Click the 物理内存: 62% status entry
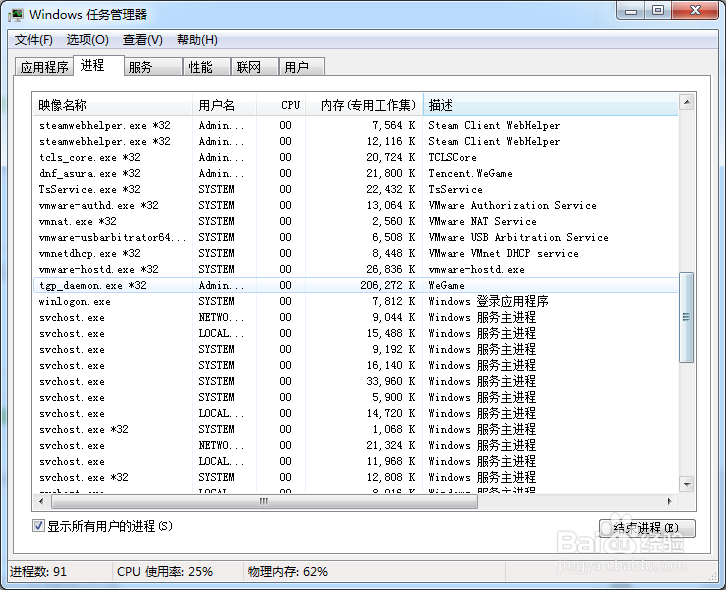The width and height of the screenshot is (726, 590). pyautogui.click(x=288, y=571)
